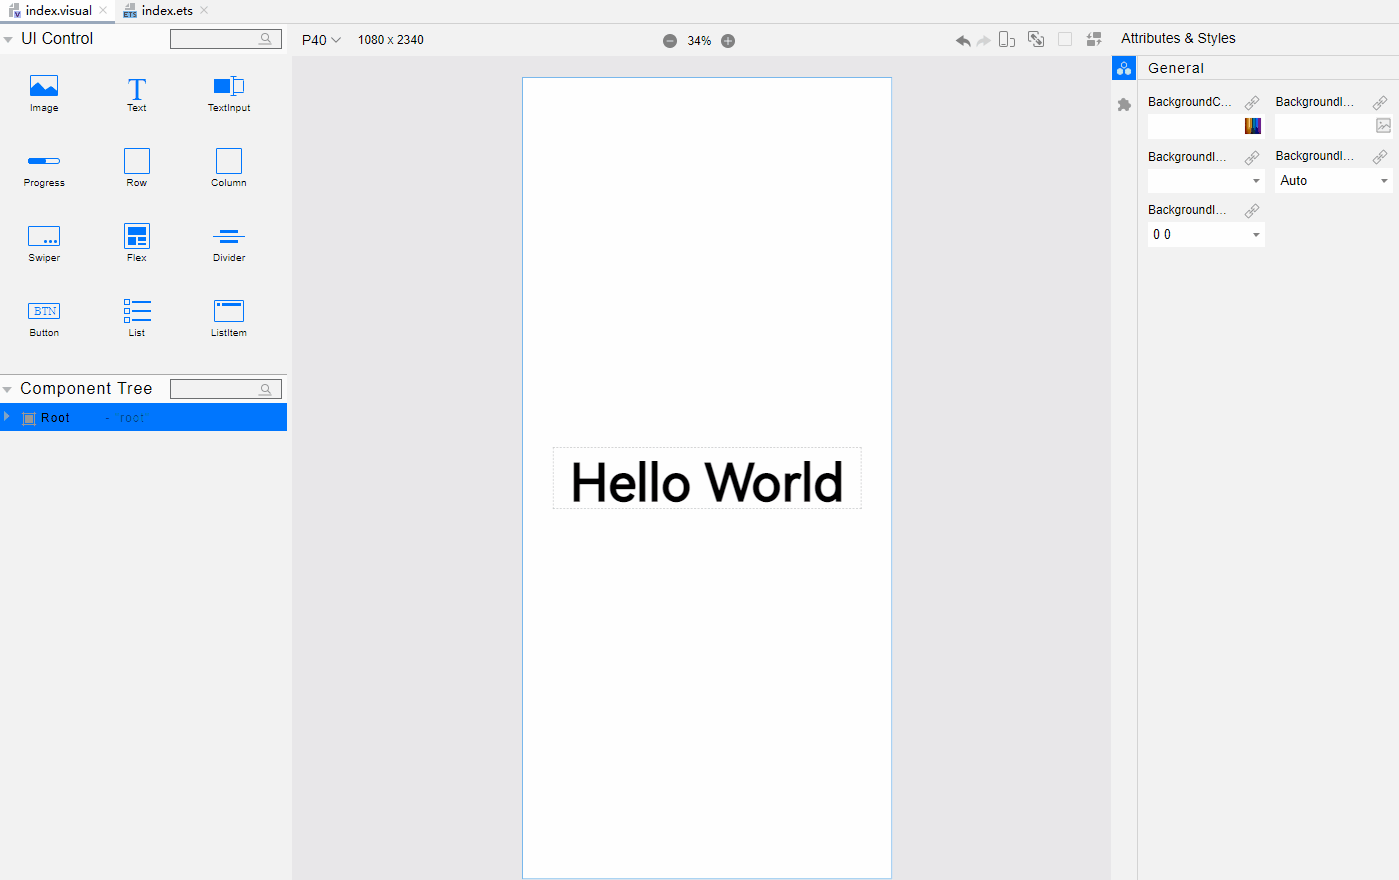The height and width of the screenshot is (880, 1399).
Task: Close the index.visual tab
Action: [x=103, y=11]
